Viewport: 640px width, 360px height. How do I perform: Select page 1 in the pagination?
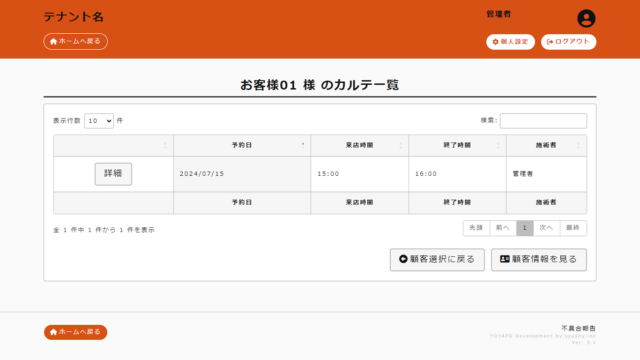click(x=525, y=228)
